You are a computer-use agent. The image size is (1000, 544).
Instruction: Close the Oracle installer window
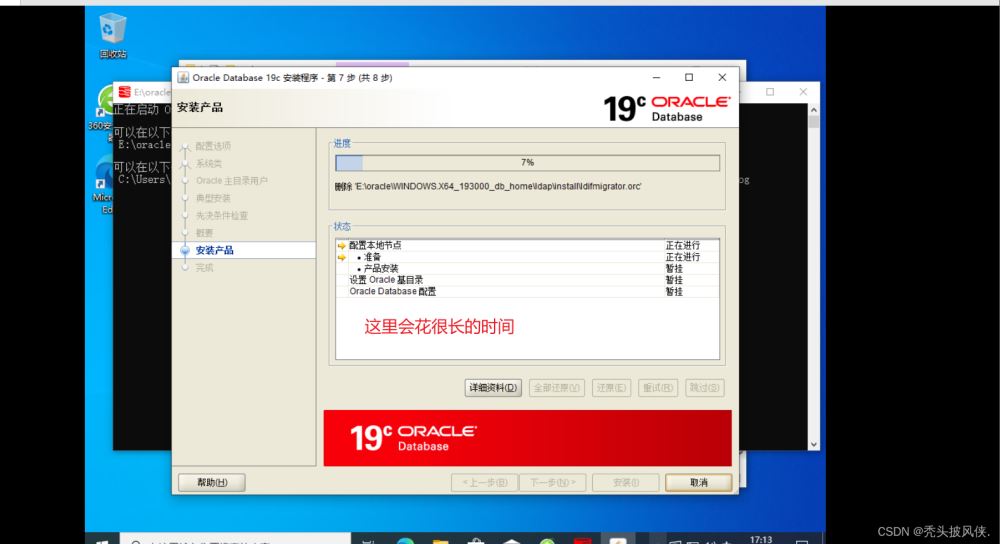click(722, 78)
